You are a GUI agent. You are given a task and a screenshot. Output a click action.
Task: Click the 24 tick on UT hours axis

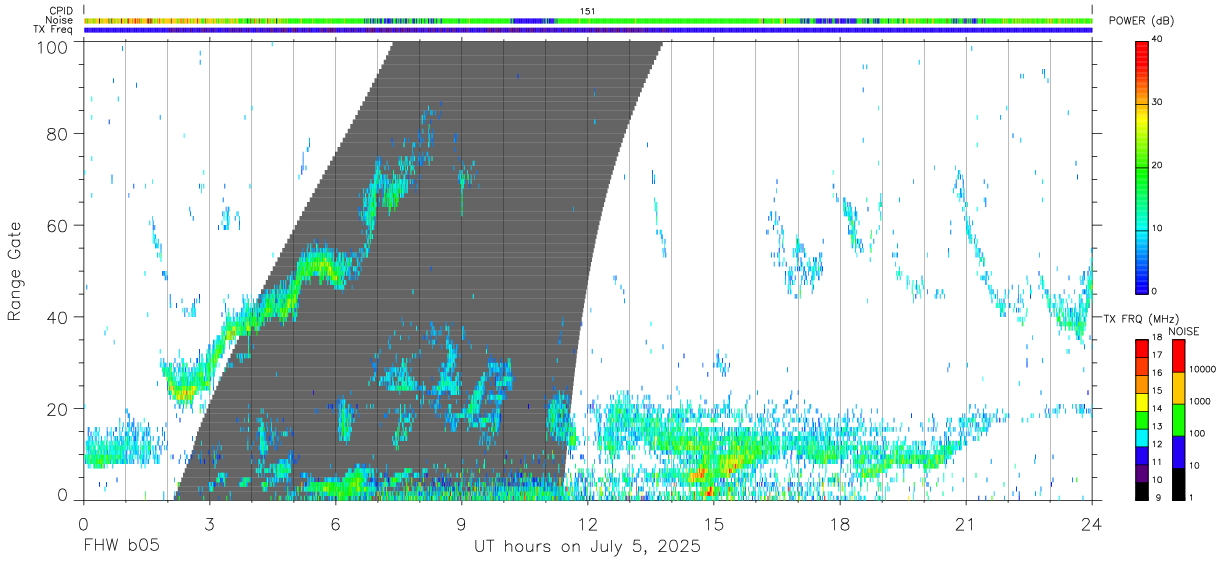pyautogui.click(x=1091, y=522)
